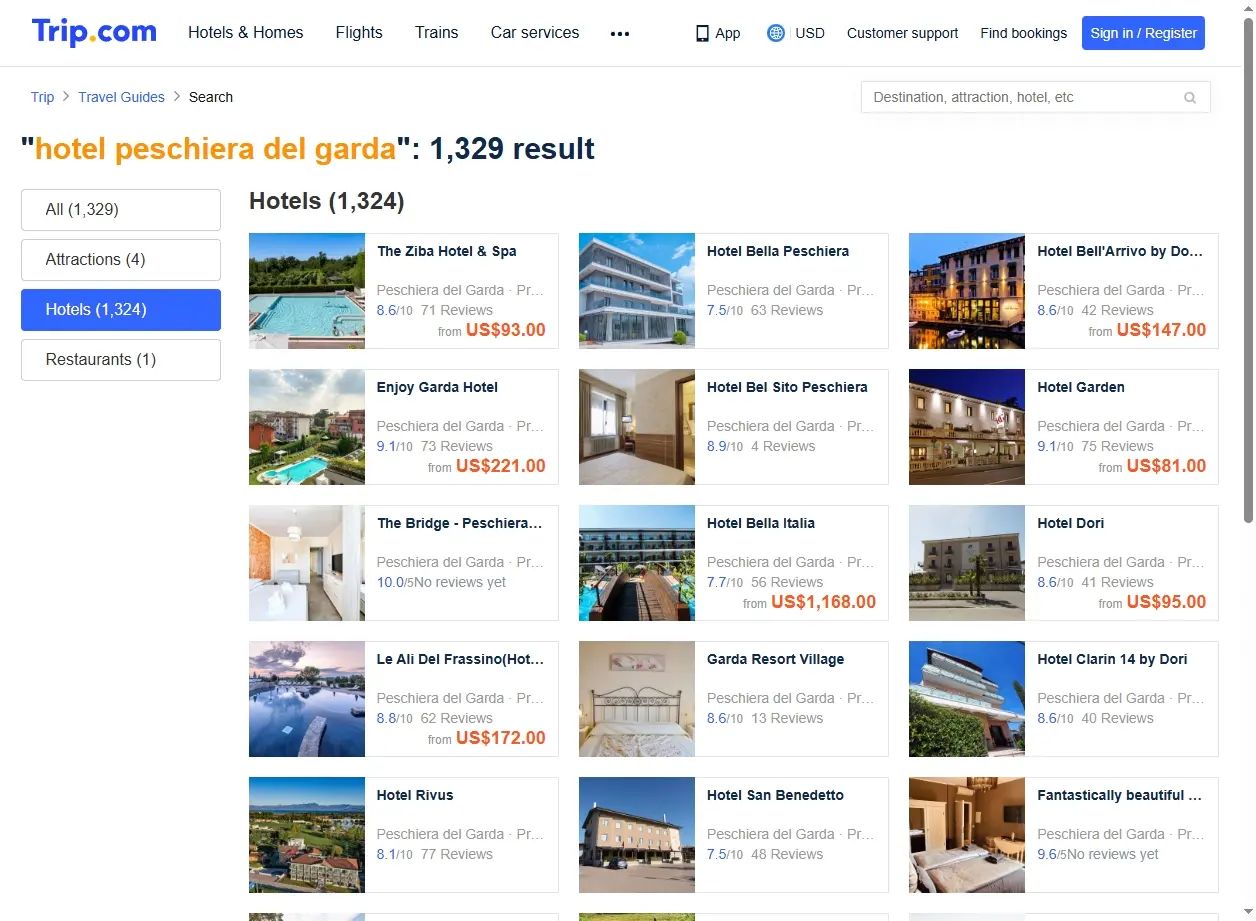Click the phone App icon
The image size is (1256, 921).
[x=702, y=33]
